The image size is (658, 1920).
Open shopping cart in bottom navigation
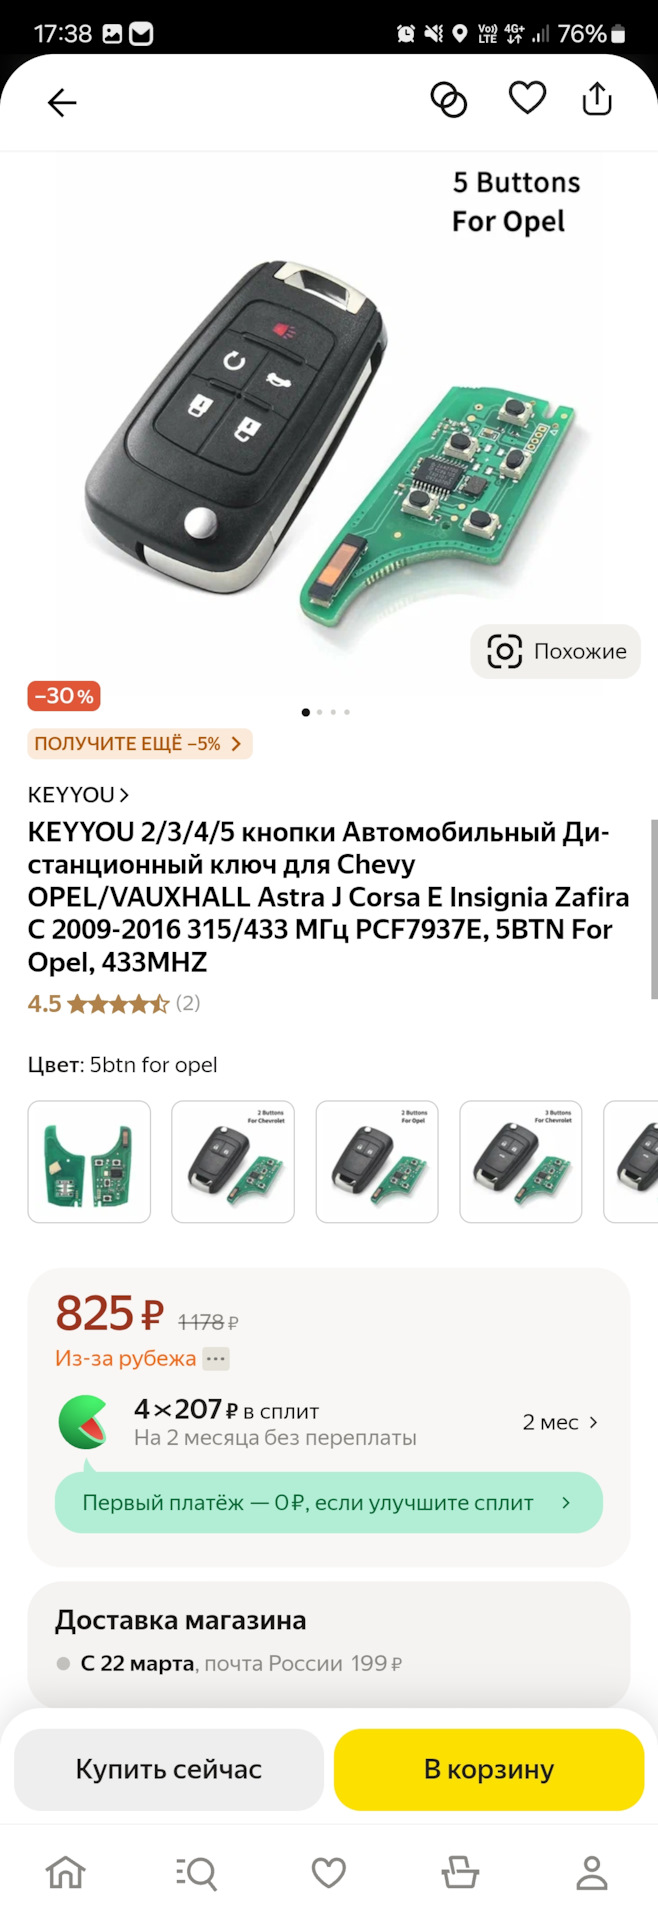click(x=460, y=1872)
